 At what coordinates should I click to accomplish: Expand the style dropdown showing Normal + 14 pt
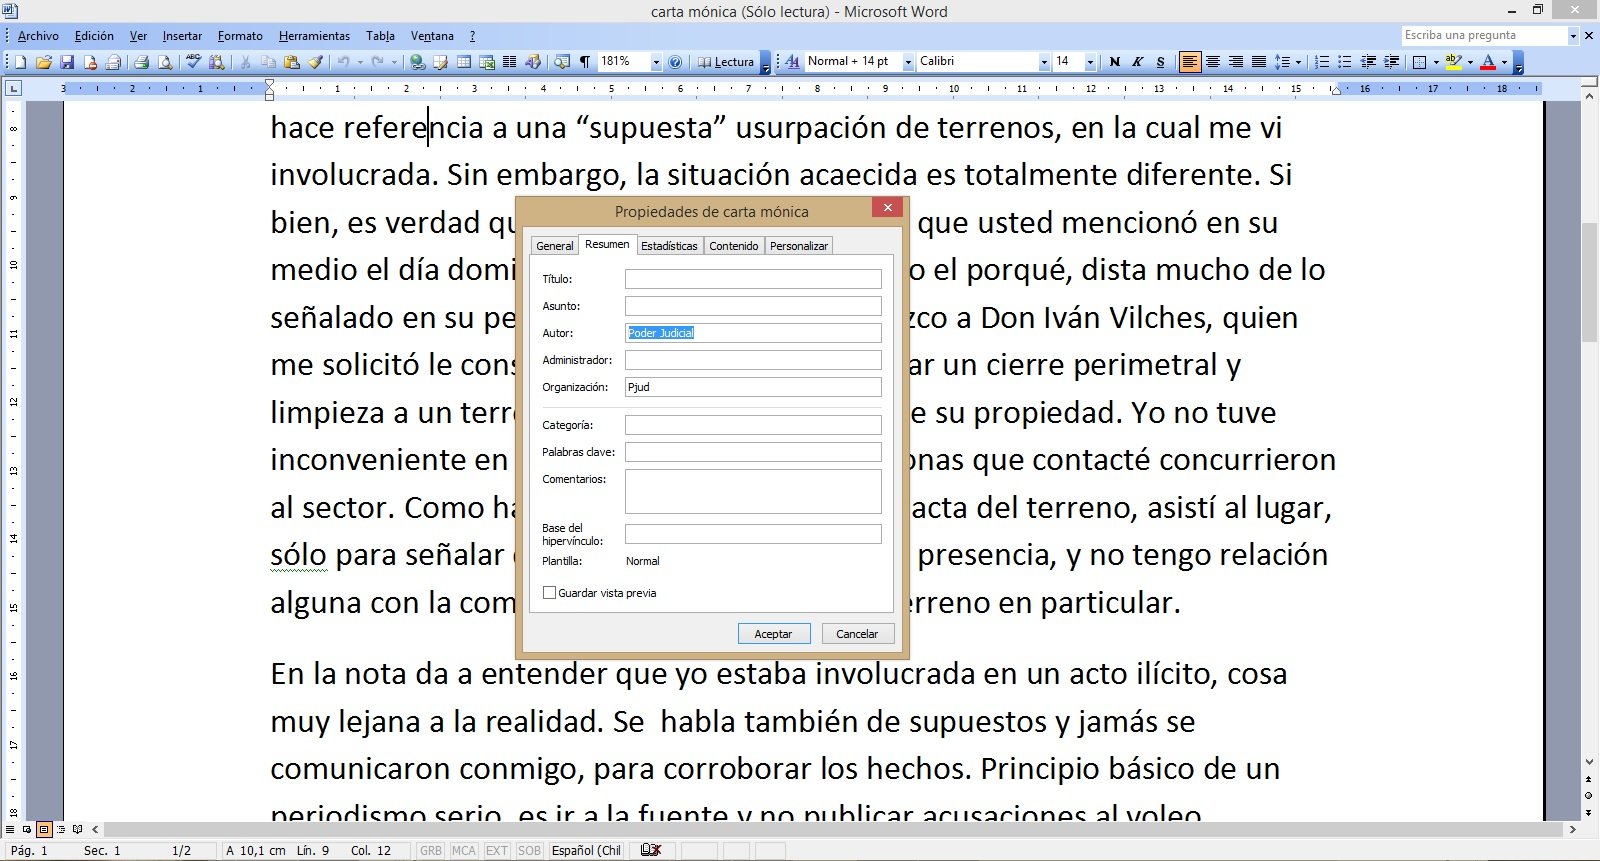pos(908,62)
